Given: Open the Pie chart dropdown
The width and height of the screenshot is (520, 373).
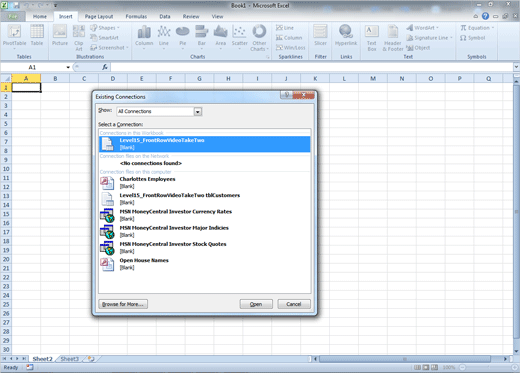Looking at the screenshot, I should [x=183, y=37].
